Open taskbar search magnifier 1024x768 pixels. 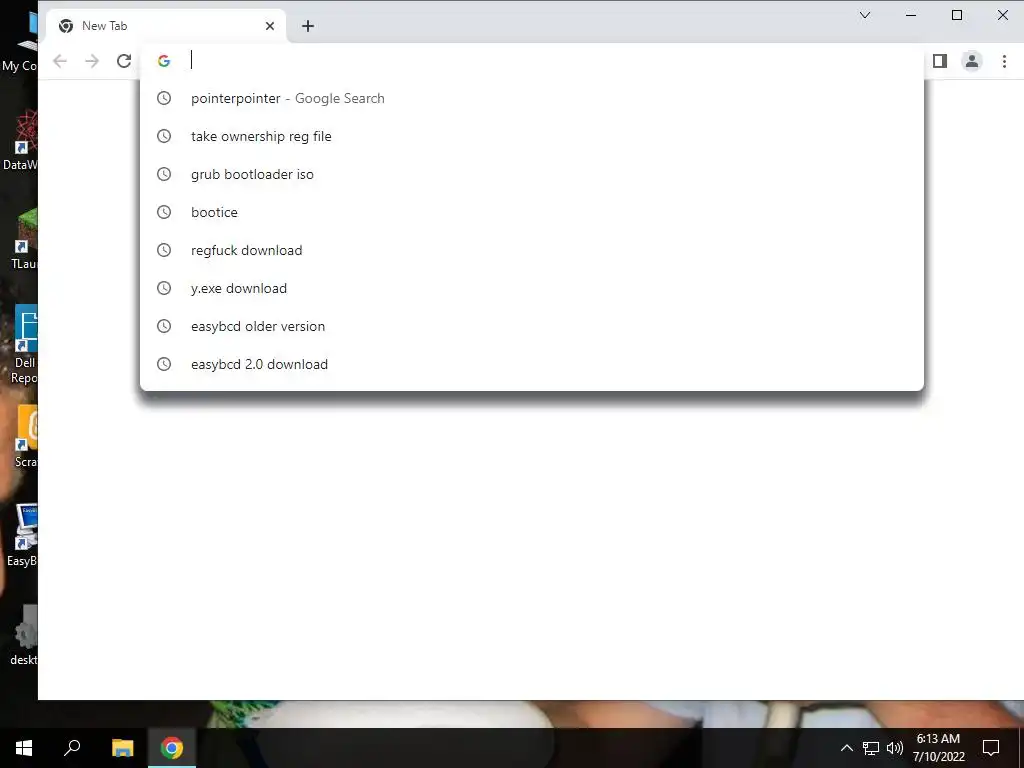pos(72,748)
